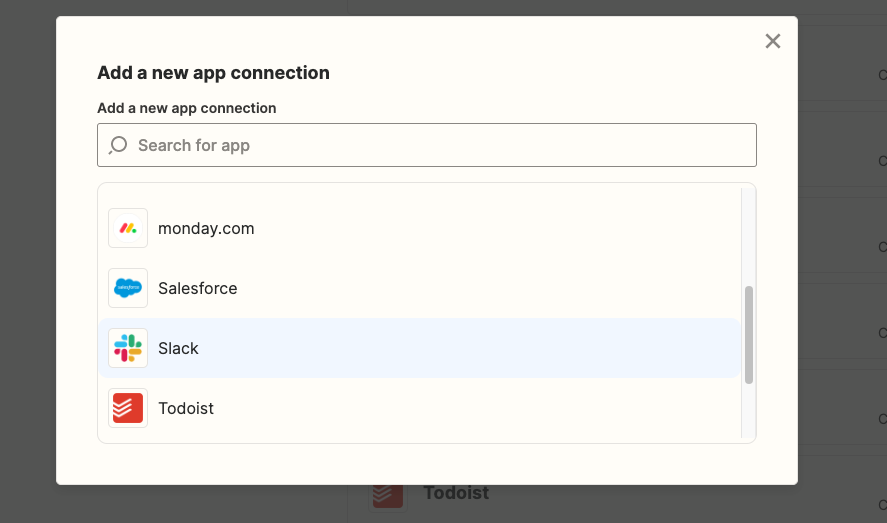Click the Todoist logo in the app list
This screenshot has height=523, width=887.
point(128,408)
